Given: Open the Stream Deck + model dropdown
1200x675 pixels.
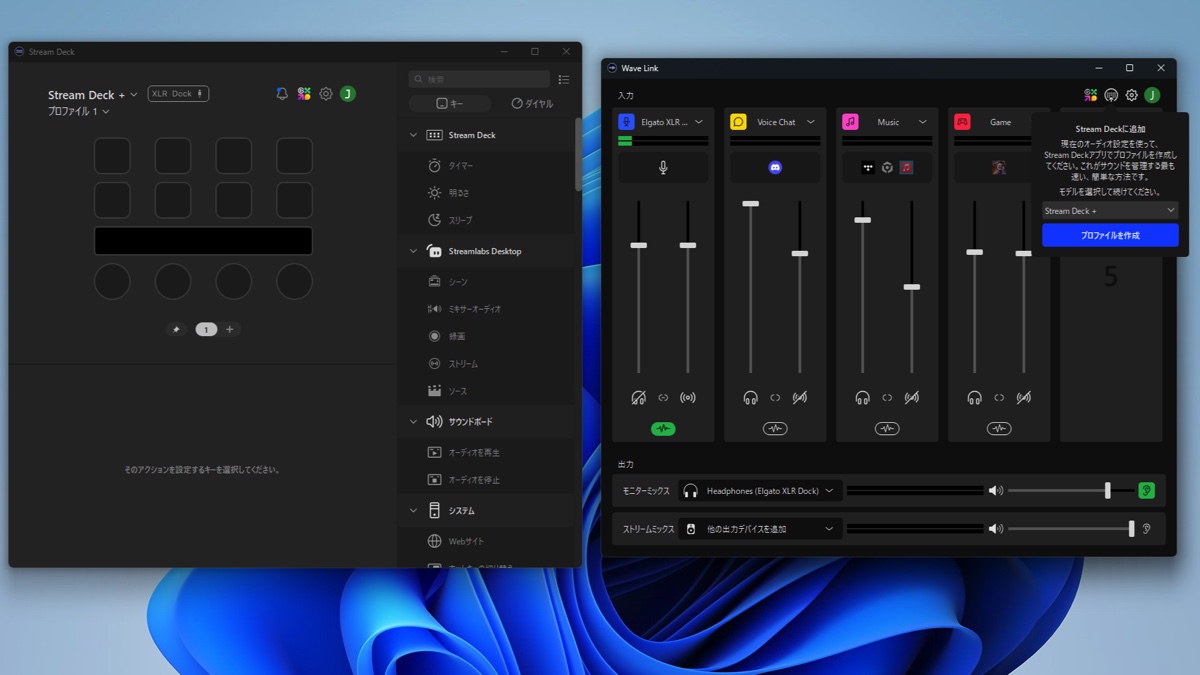Looking at the screenshot, I should coord(1109,211).
